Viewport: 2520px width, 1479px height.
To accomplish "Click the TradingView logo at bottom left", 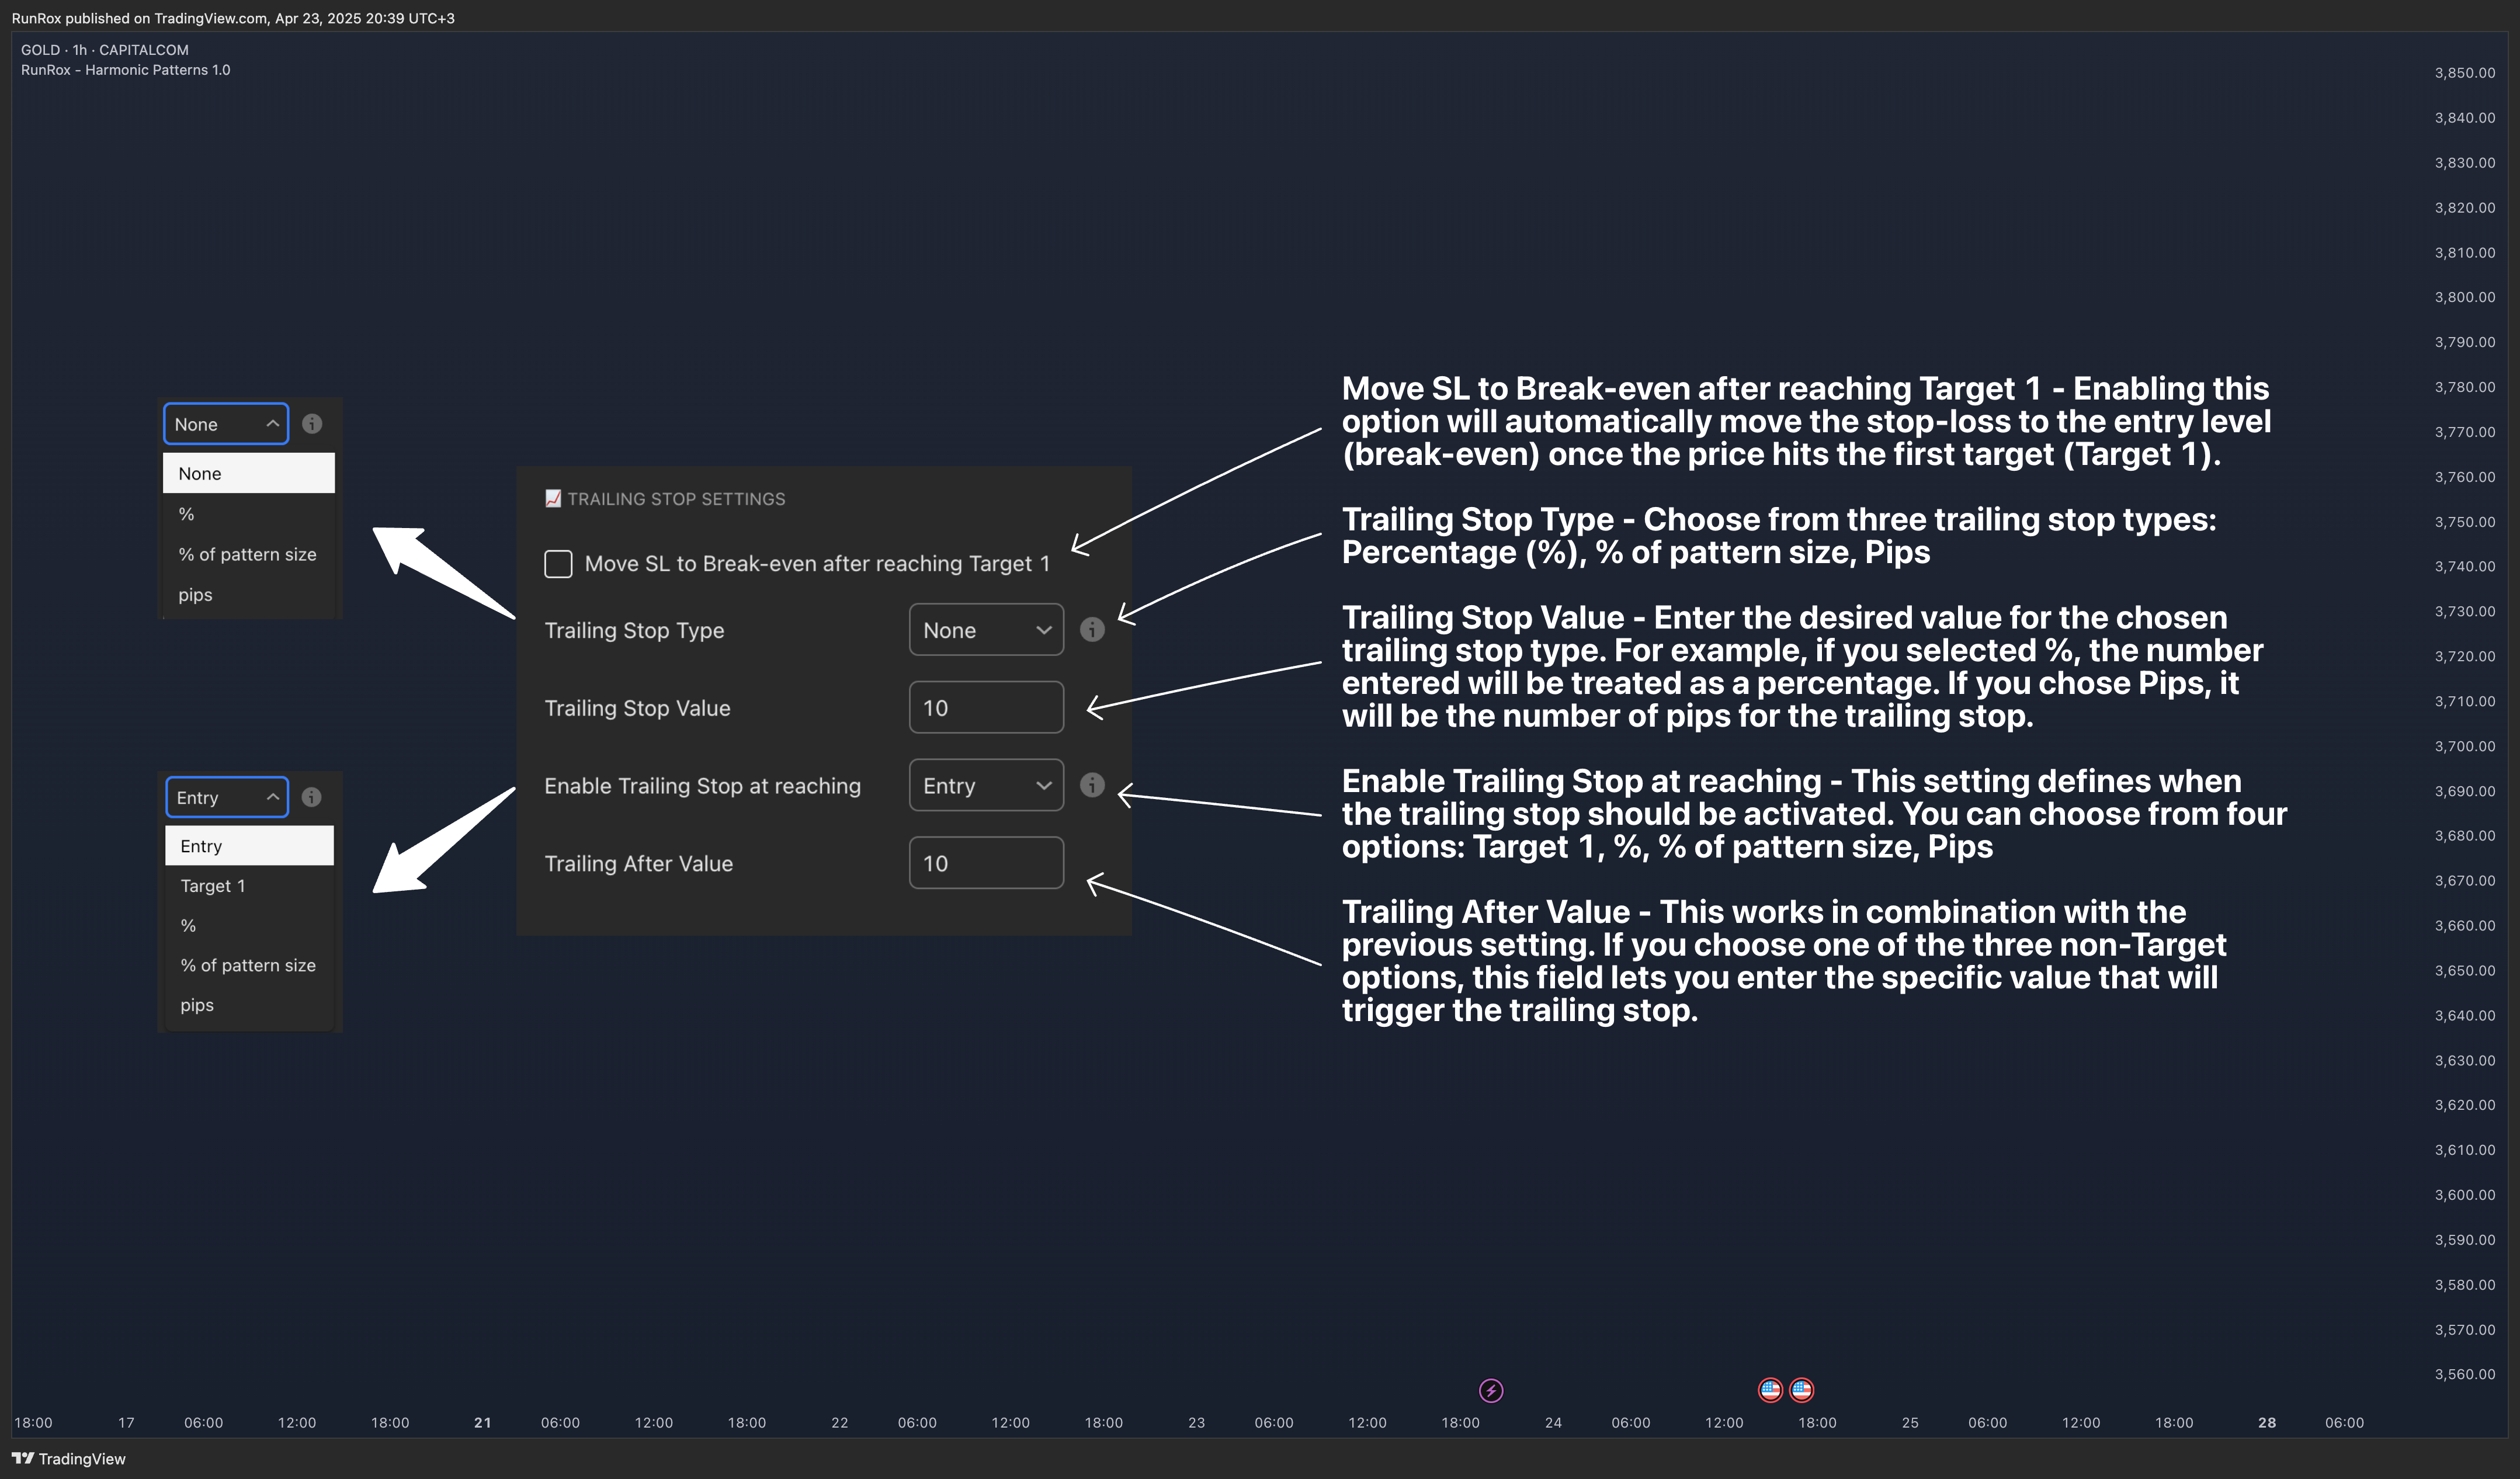I will (68, 1459).
